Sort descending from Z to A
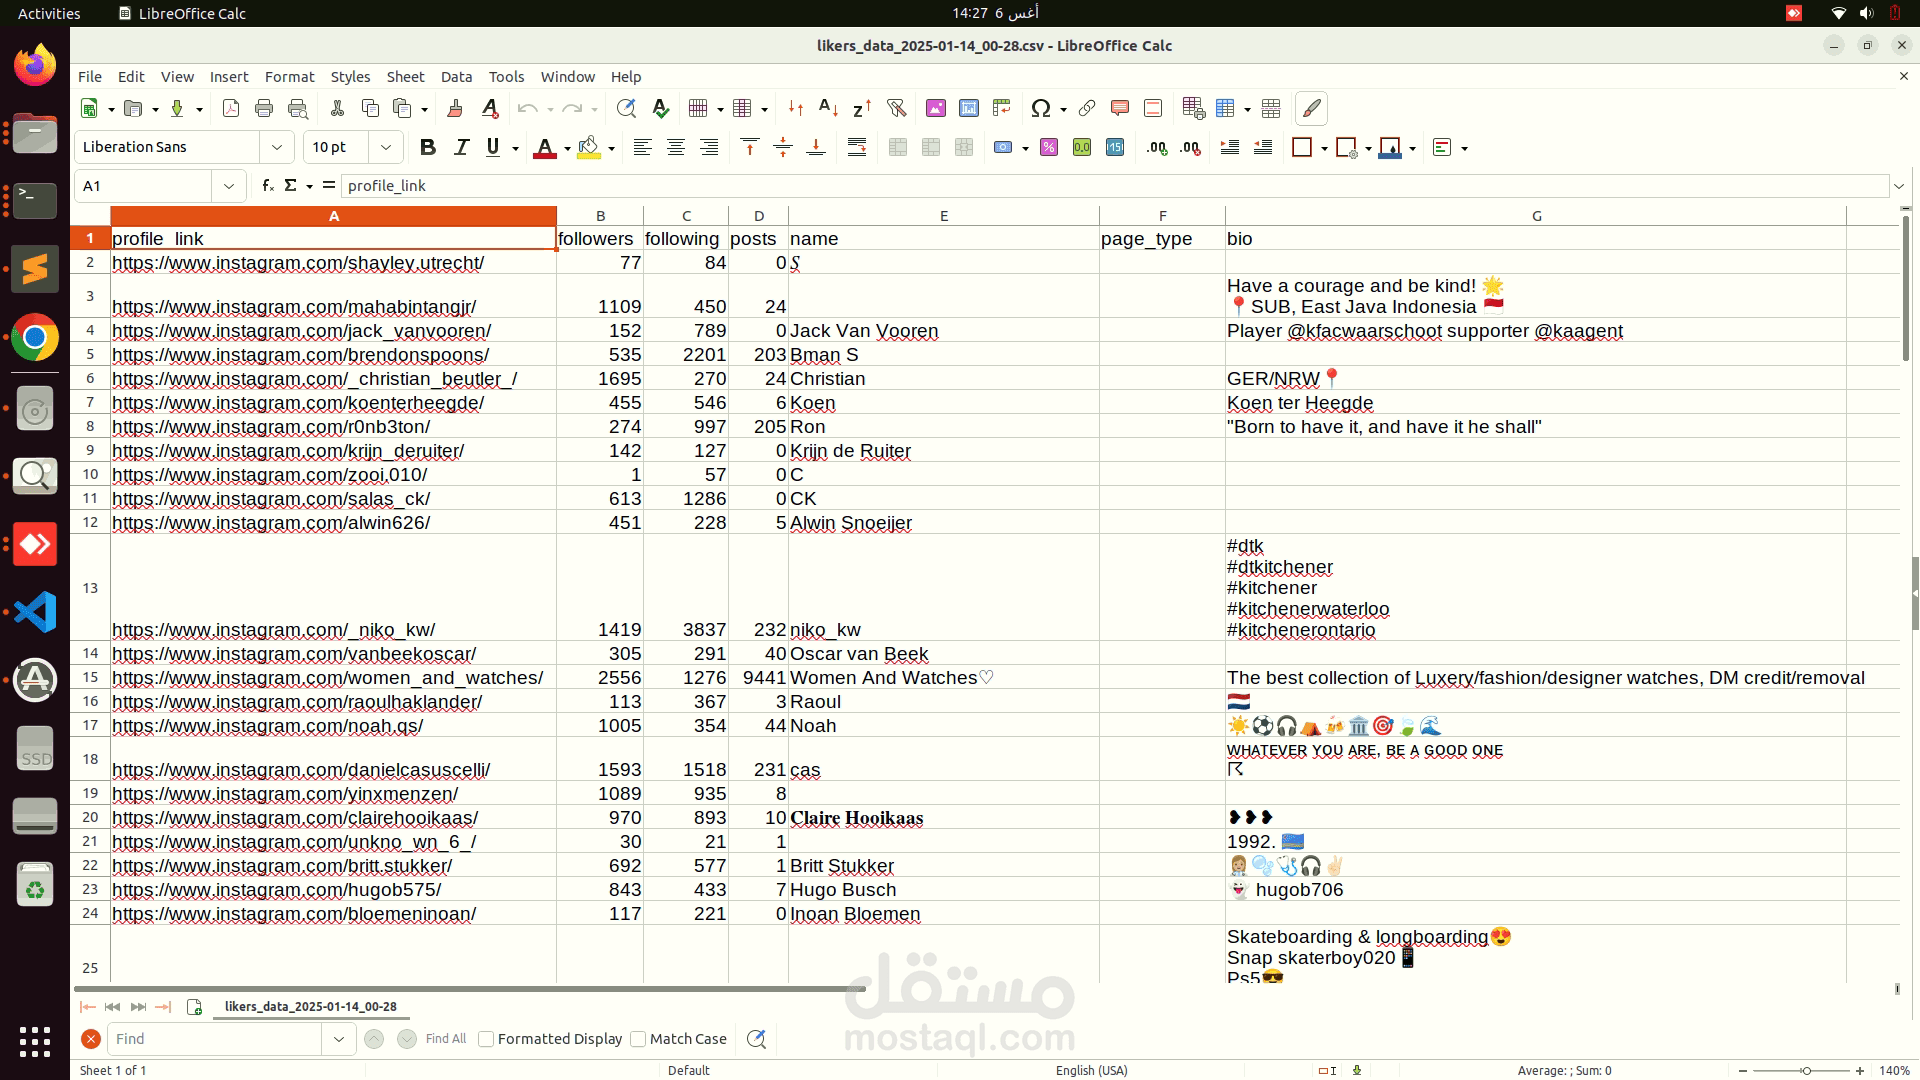 [862, 109]
